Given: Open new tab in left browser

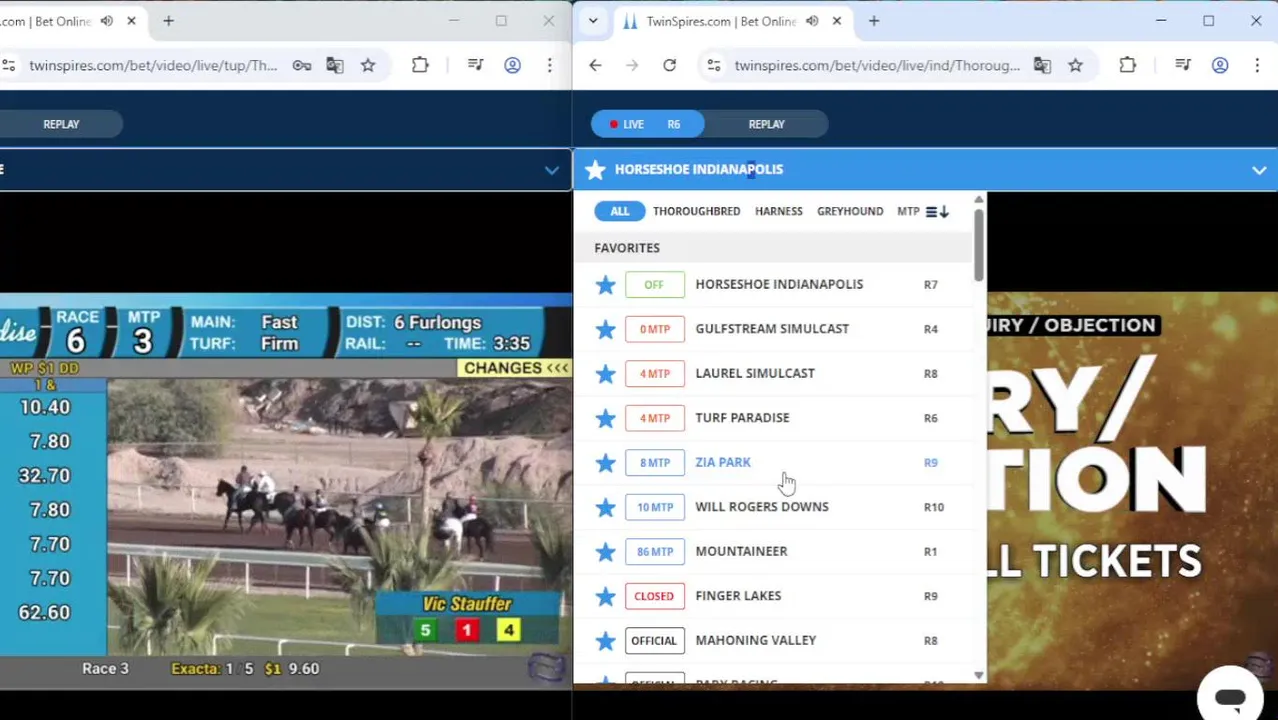Looking at the screenshot, I should click(168, 21).
